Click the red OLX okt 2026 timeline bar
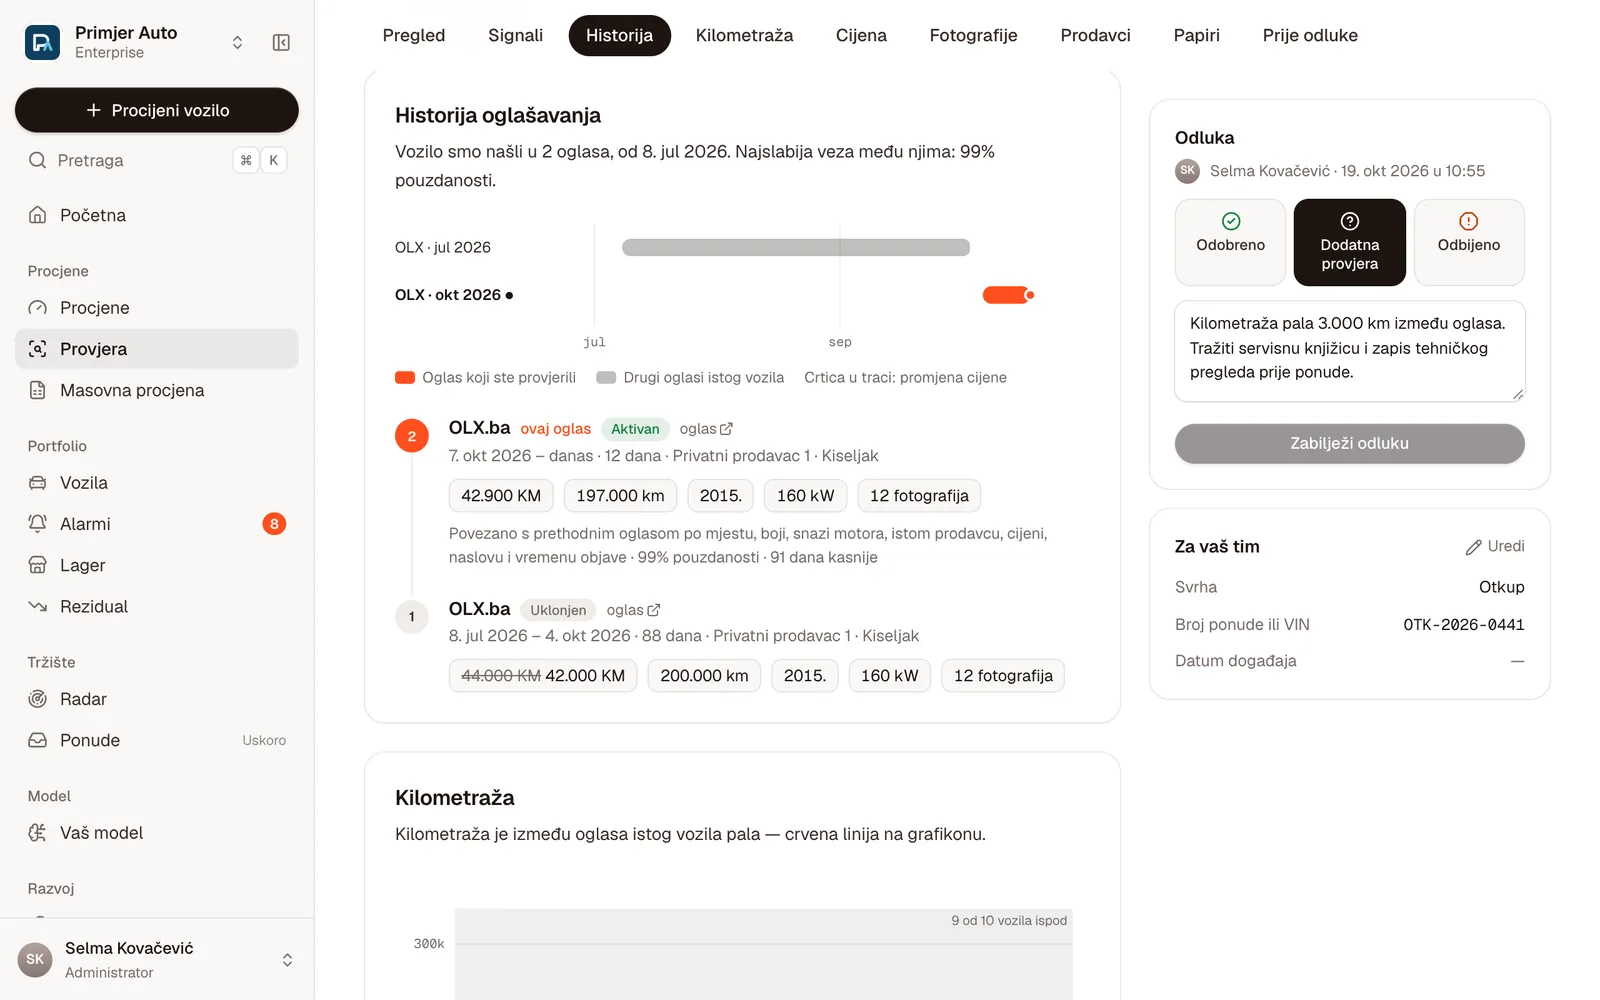This screenshot has width=1600, height=1000. 1007,295
